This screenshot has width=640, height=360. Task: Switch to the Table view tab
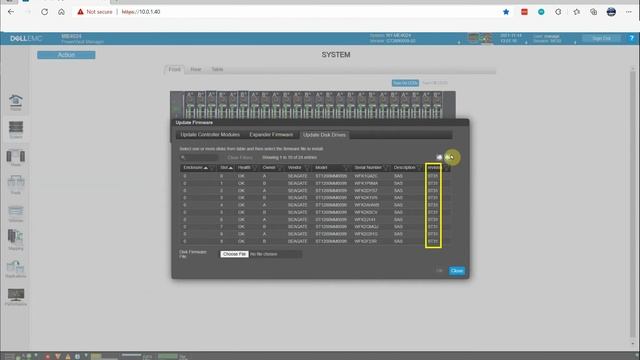coord(217,69)
